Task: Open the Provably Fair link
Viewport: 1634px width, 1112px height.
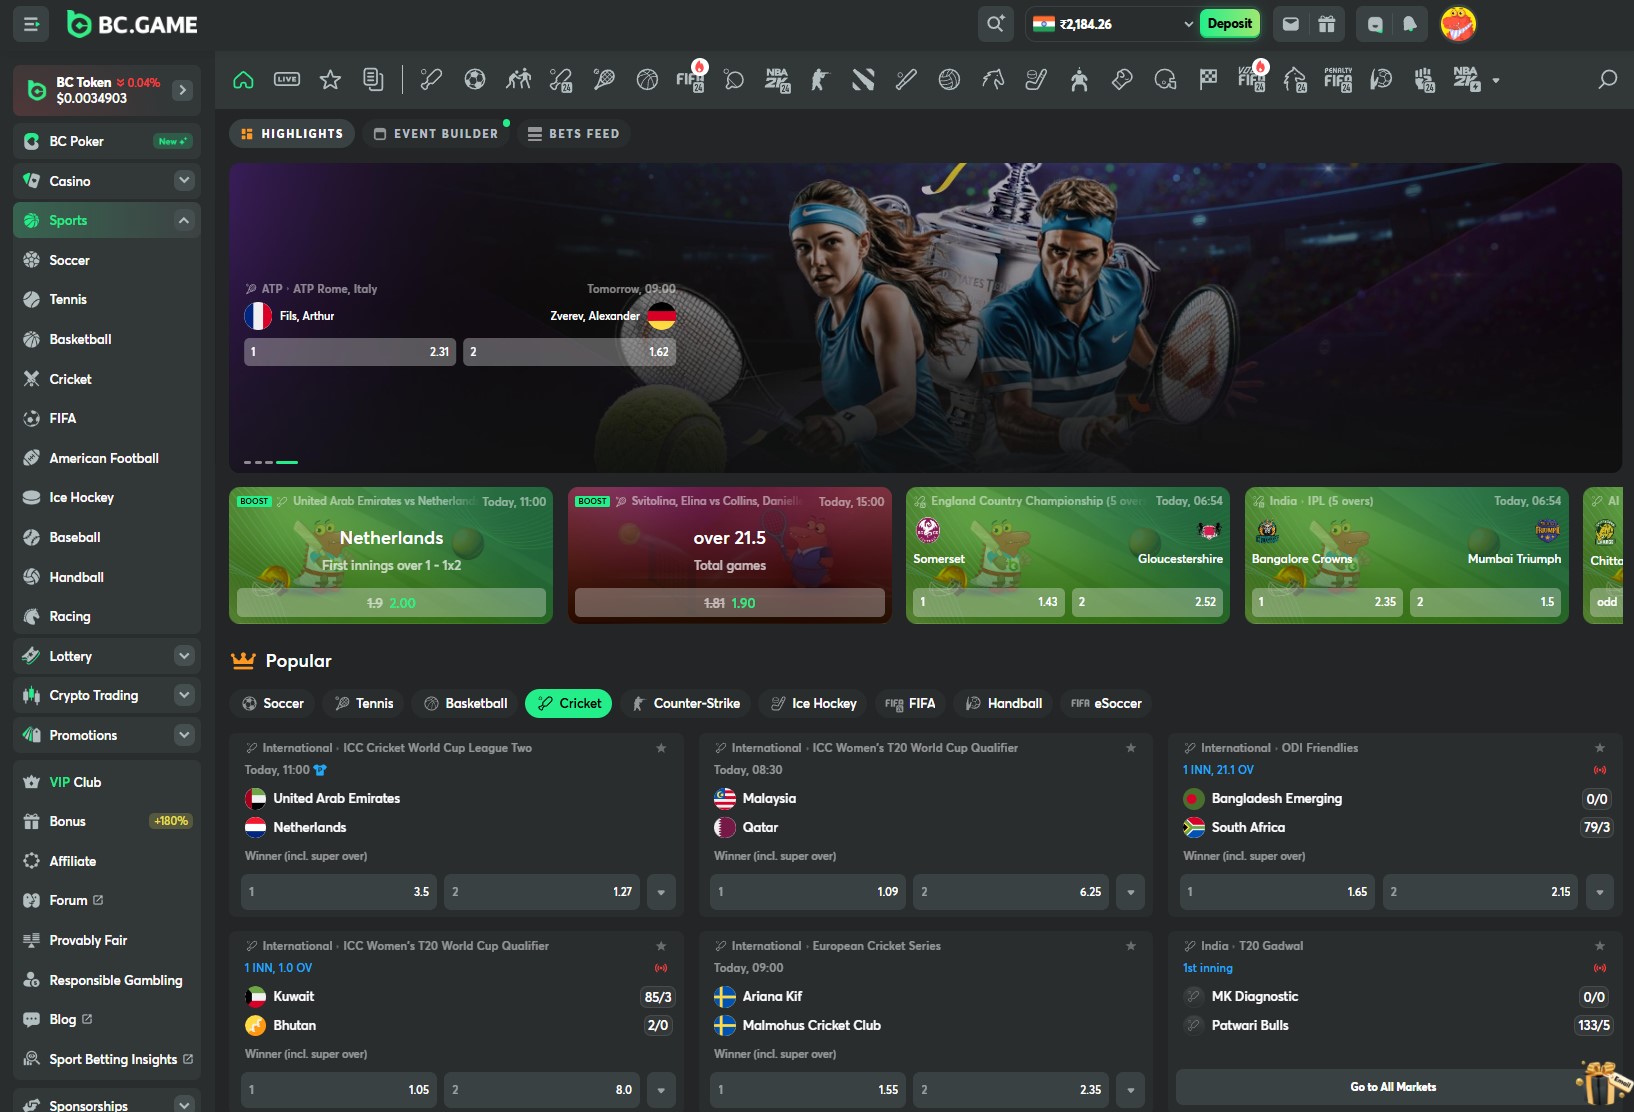Action: (88, 941)
